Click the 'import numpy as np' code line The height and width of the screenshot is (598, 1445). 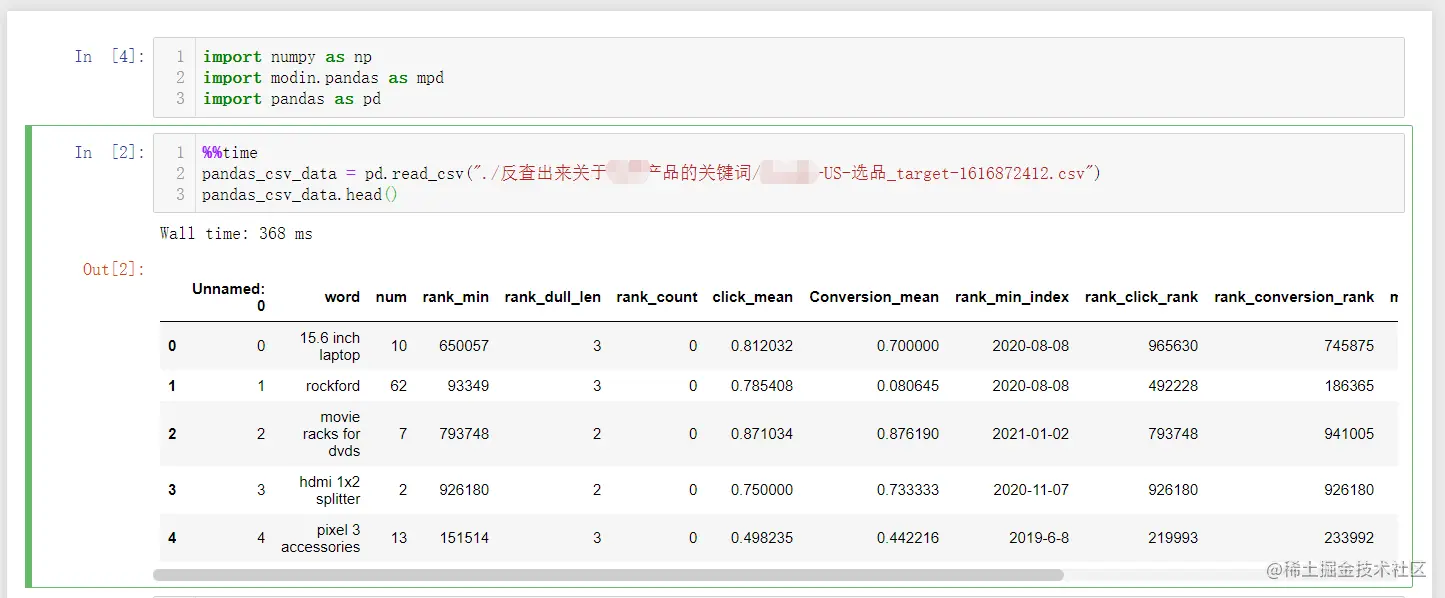(x=287, y=57)
